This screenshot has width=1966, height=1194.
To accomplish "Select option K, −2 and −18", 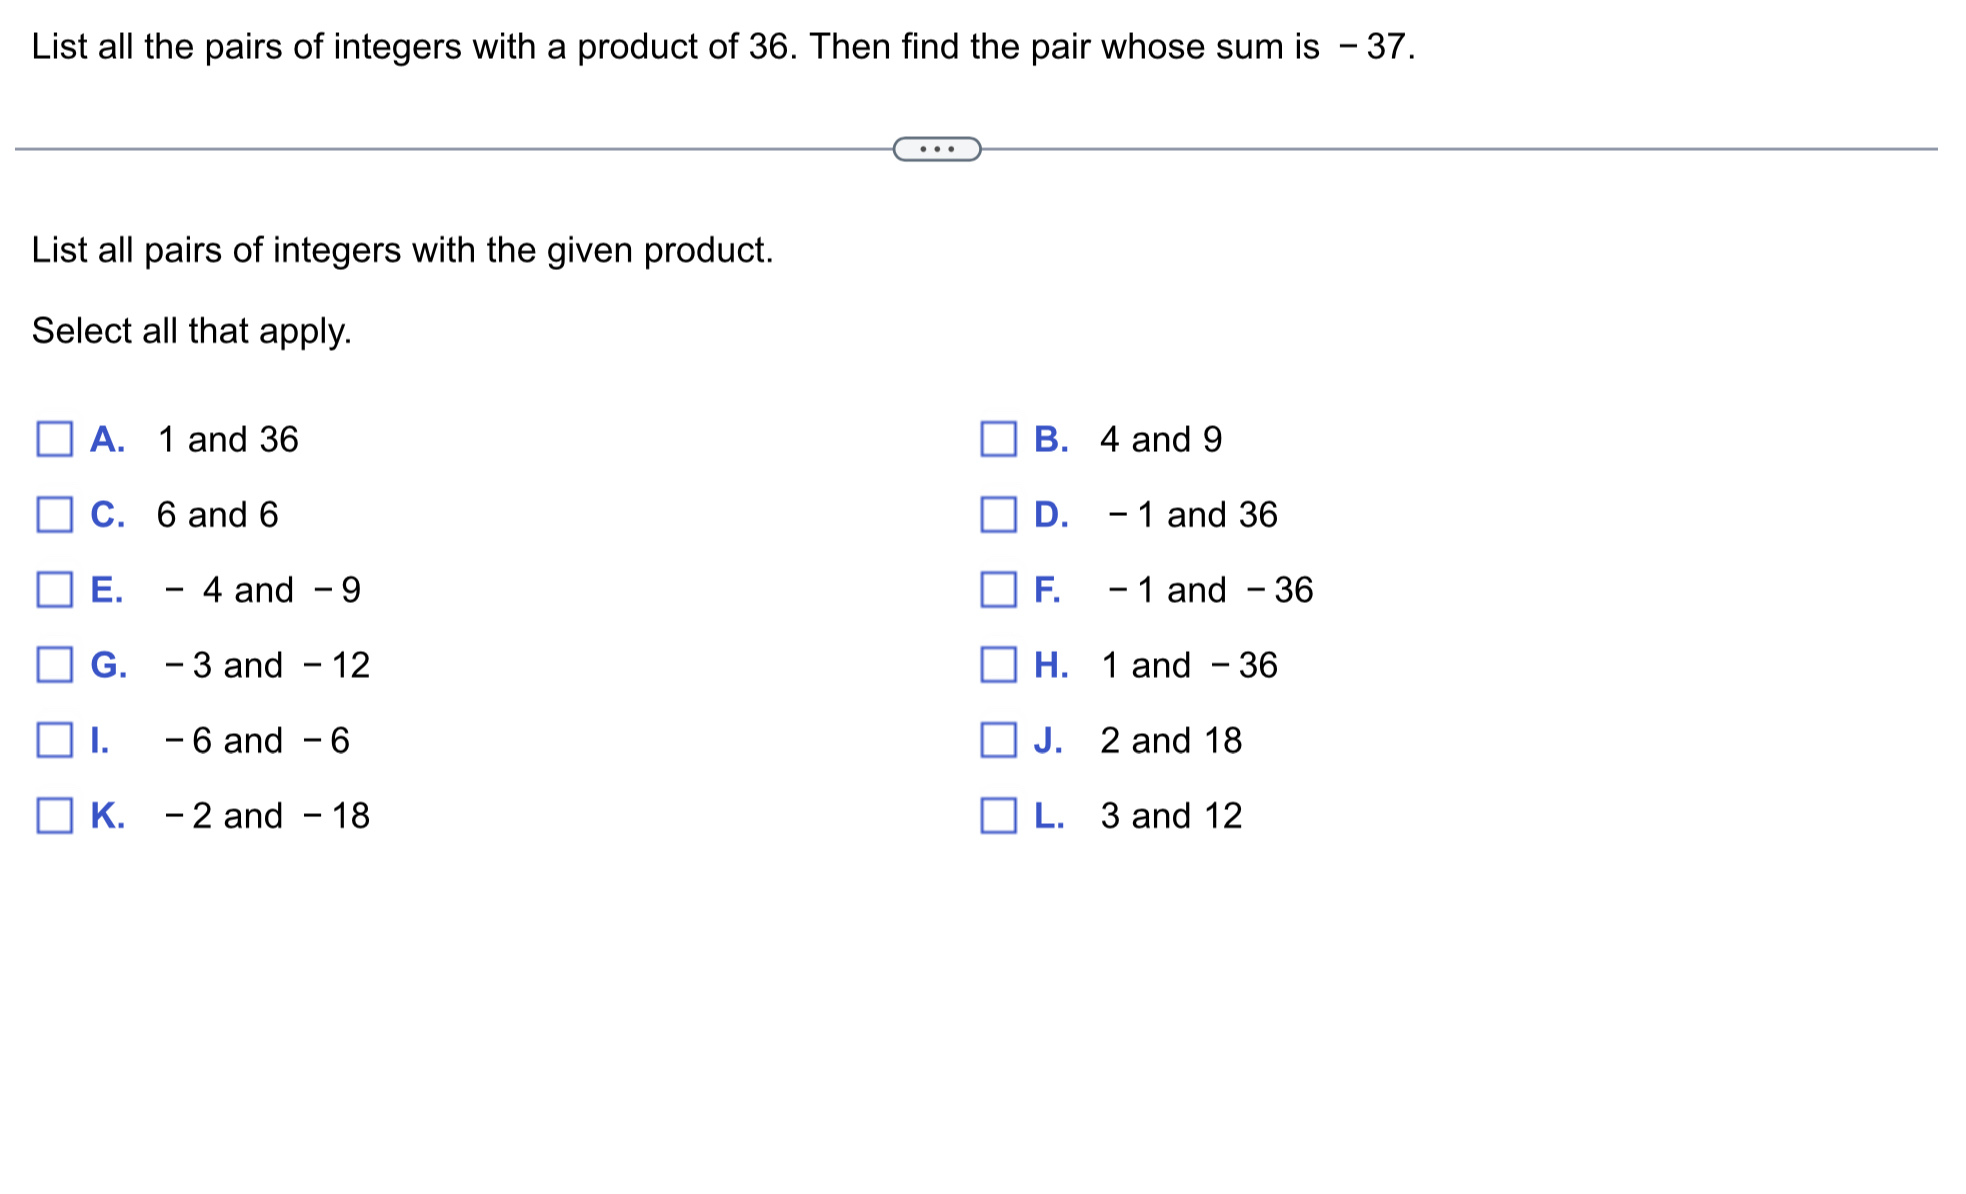I will coord(57,816).
